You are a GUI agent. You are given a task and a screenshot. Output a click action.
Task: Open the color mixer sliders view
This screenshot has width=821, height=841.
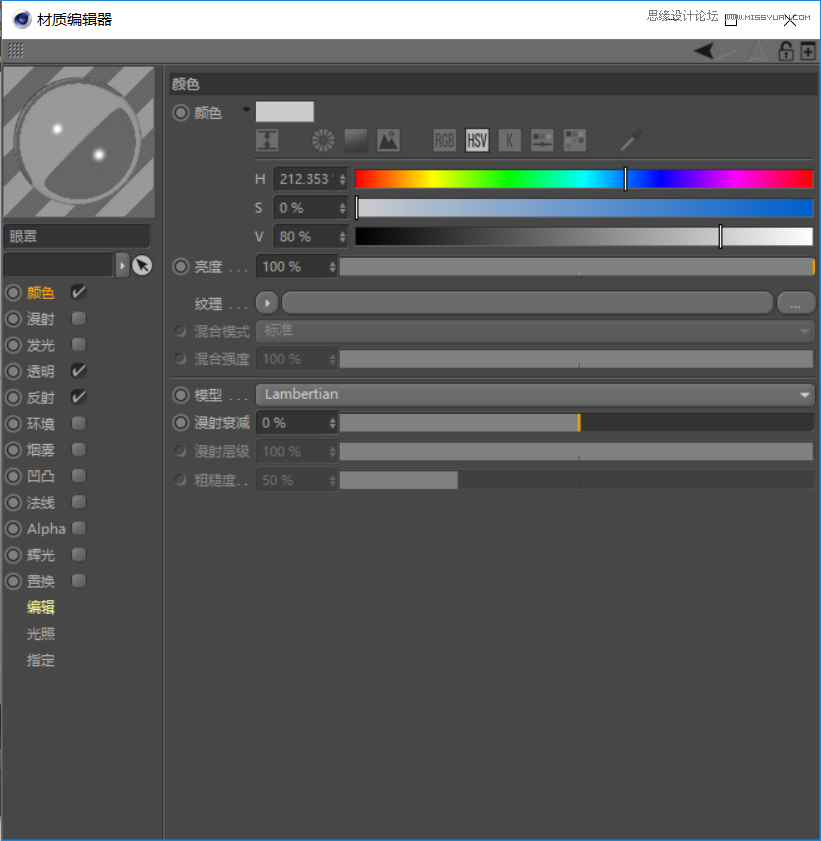pos(541,140)
